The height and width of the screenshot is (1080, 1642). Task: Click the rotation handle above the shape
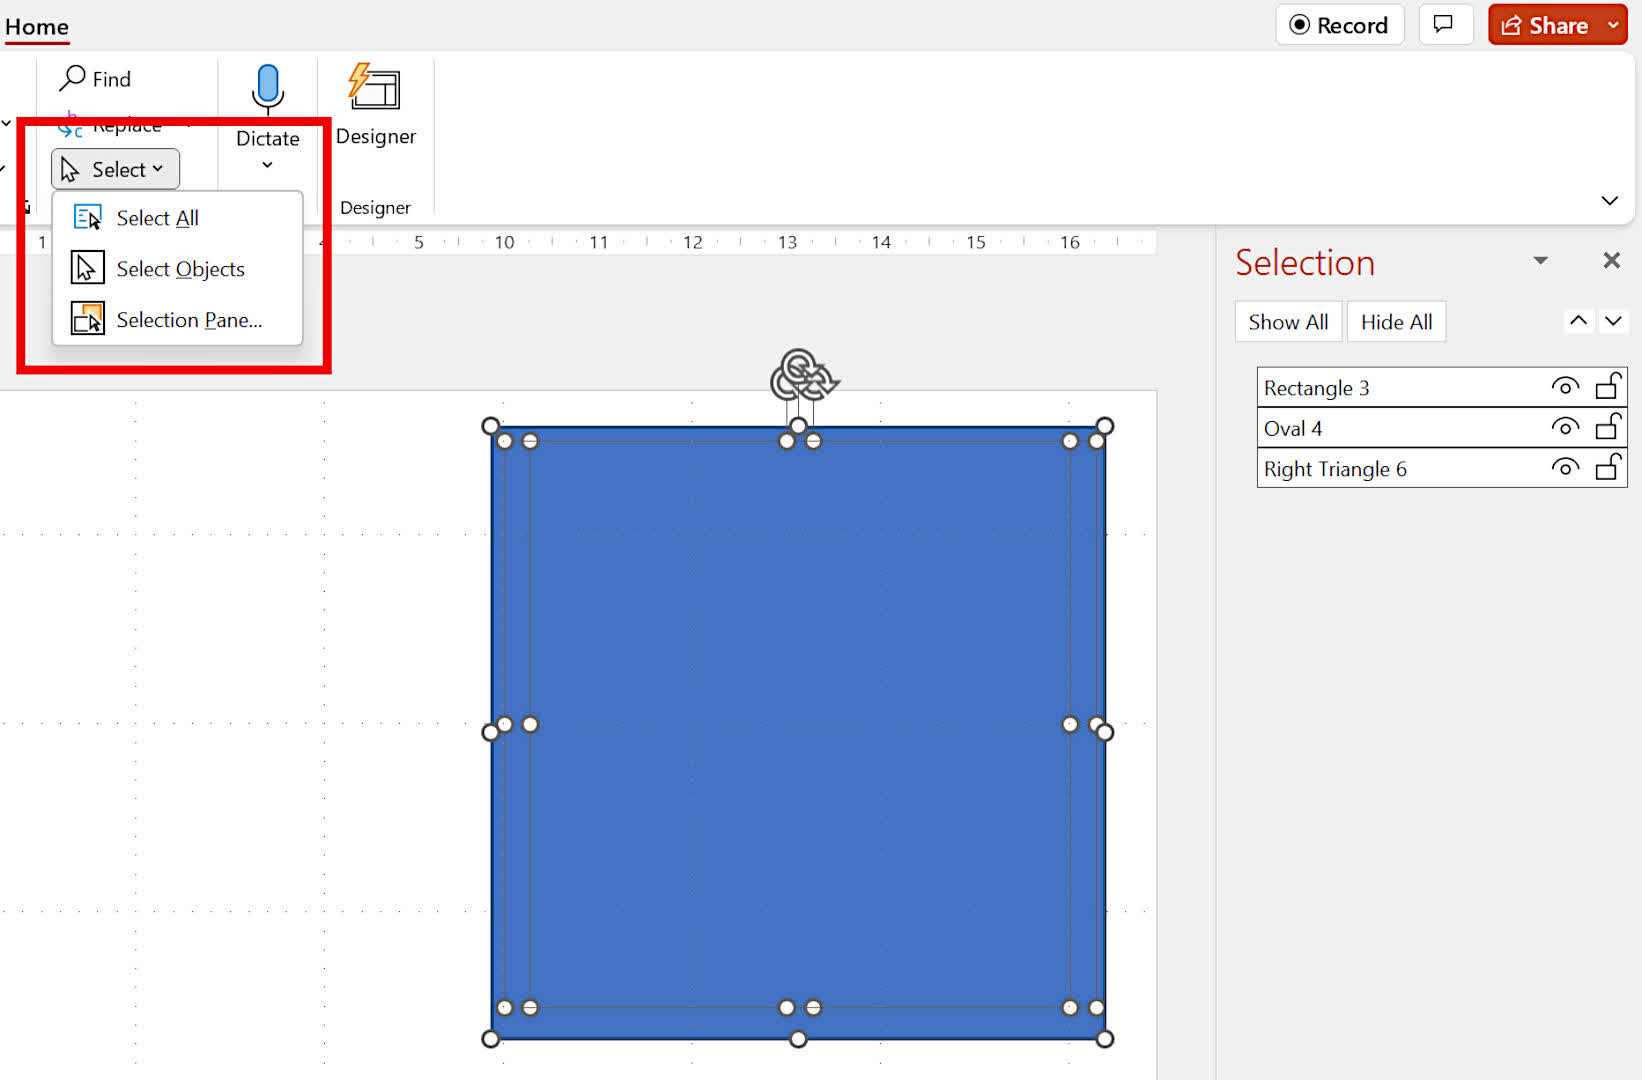pos(801,375)
